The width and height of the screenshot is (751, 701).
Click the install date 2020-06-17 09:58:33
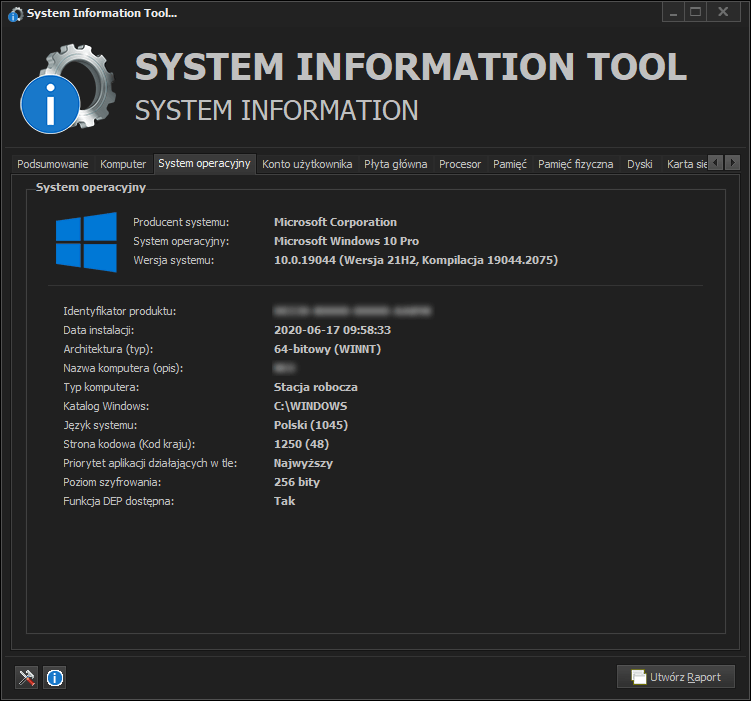(x=332, y=330)
